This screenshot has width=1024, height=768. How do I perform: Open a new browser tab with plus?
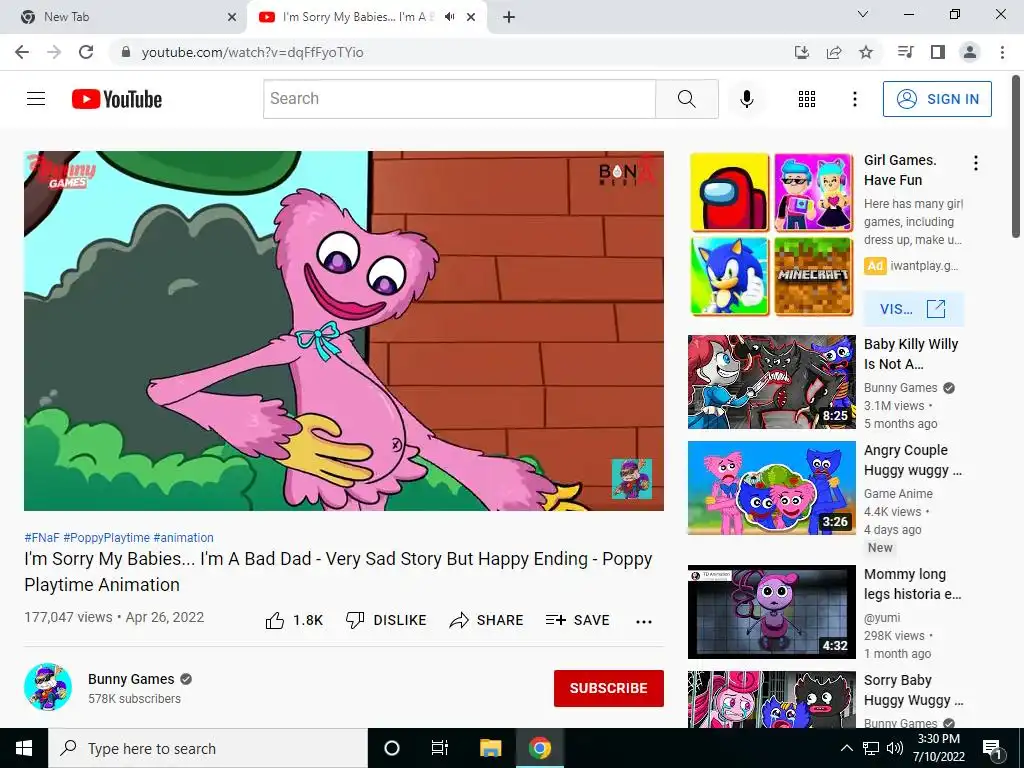(509, 17)
